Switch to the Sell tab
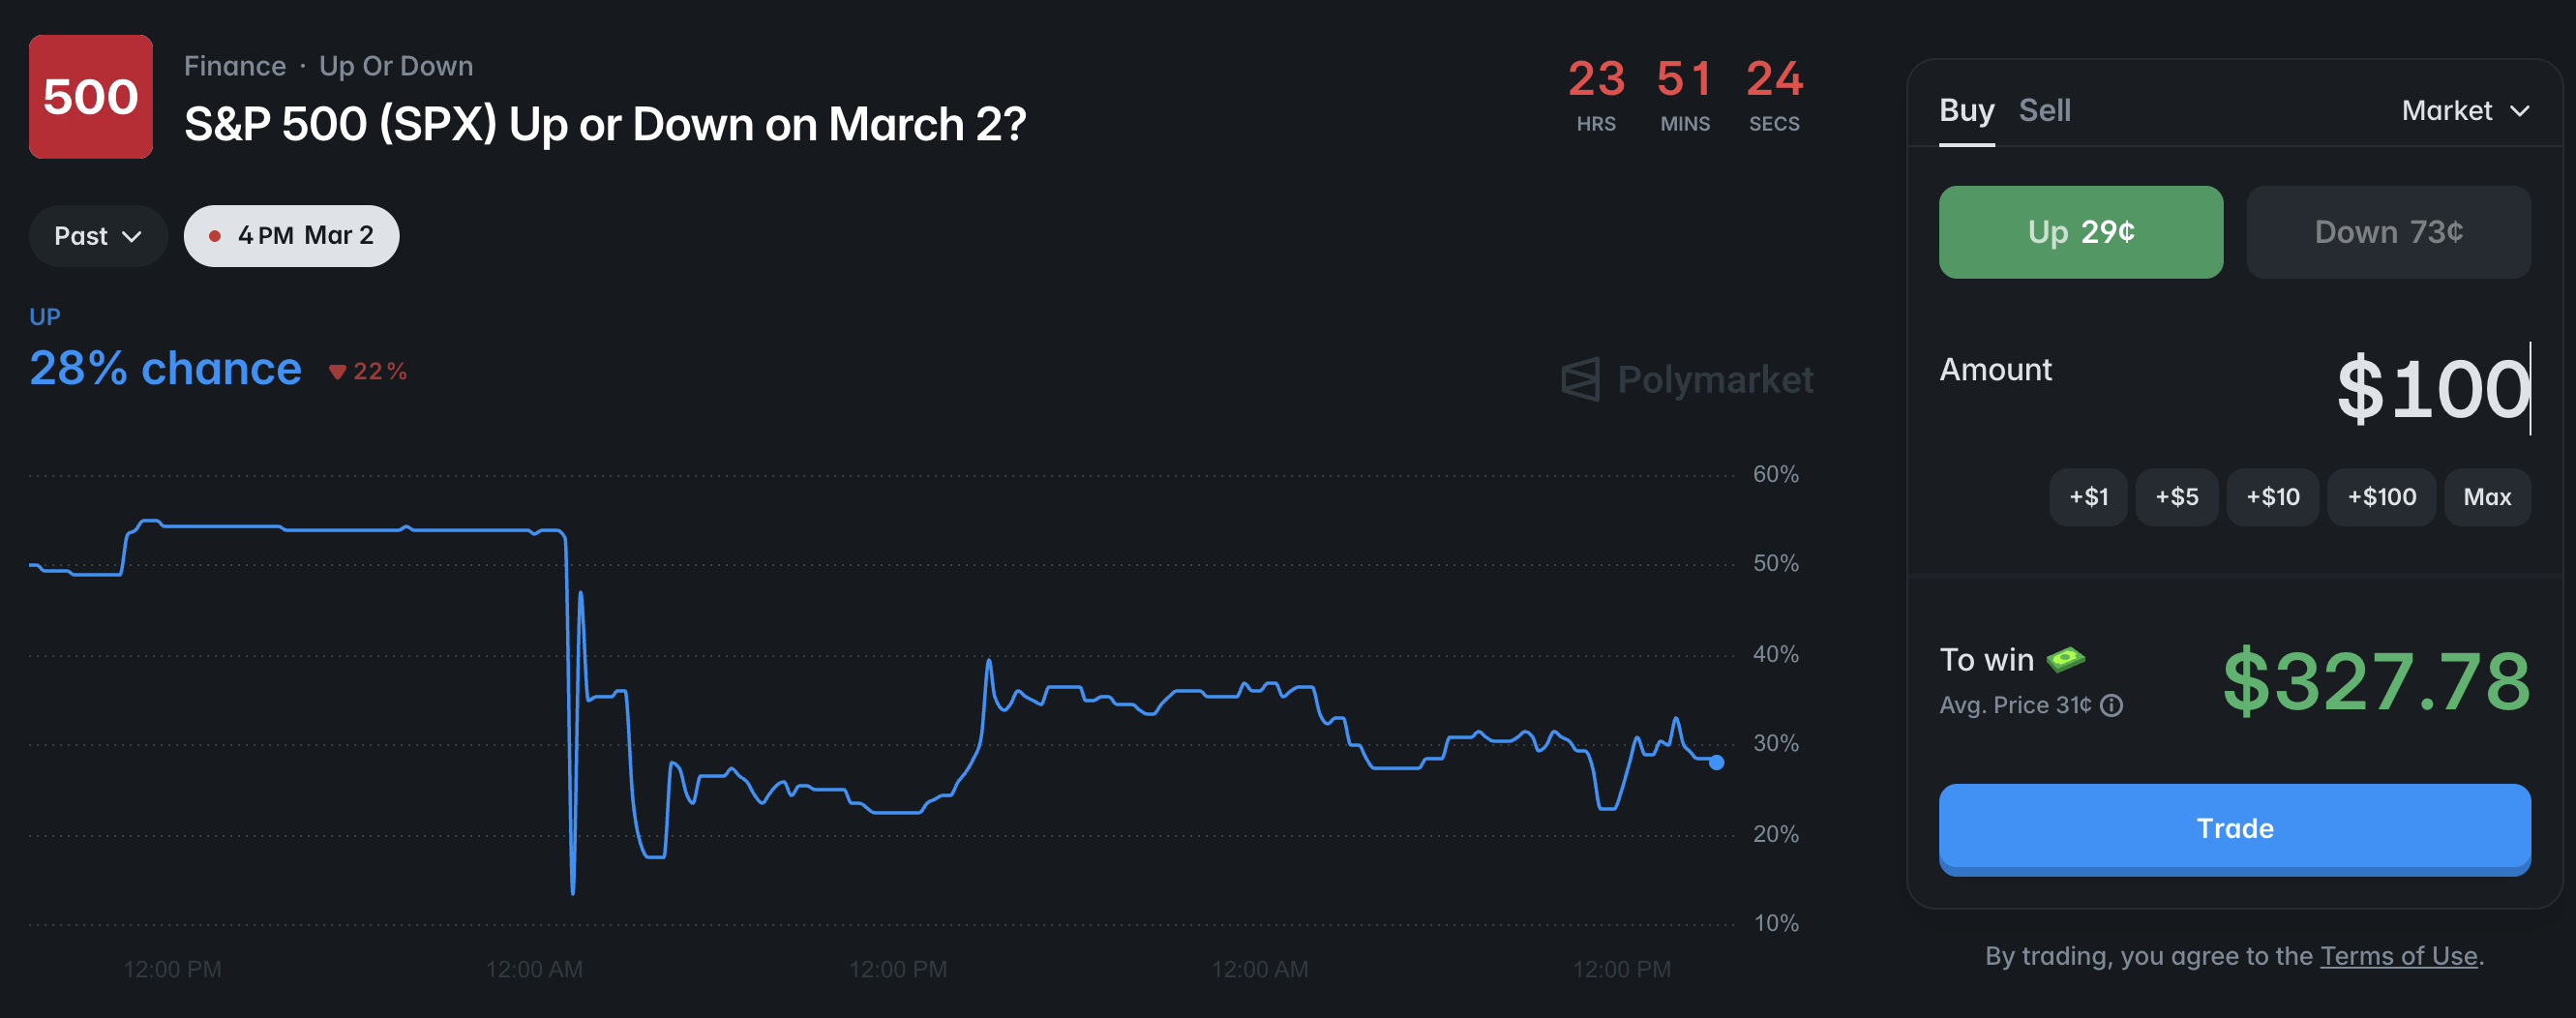Screen dimensions: 2576x1018 (x=2045, y=110)
